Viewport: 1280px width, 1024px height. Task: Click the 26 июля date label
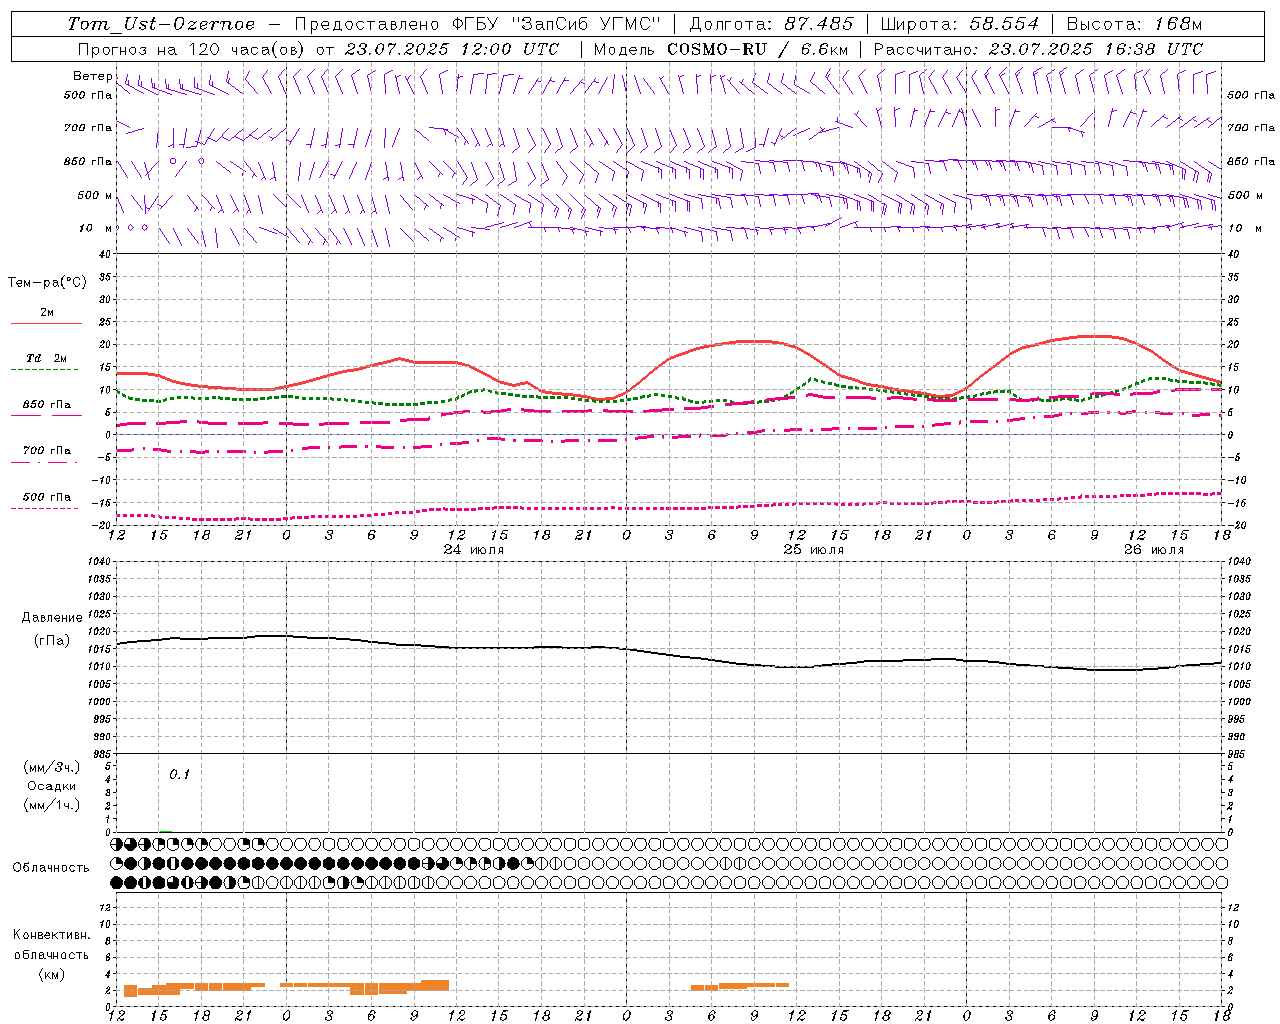pos(1153,550)
